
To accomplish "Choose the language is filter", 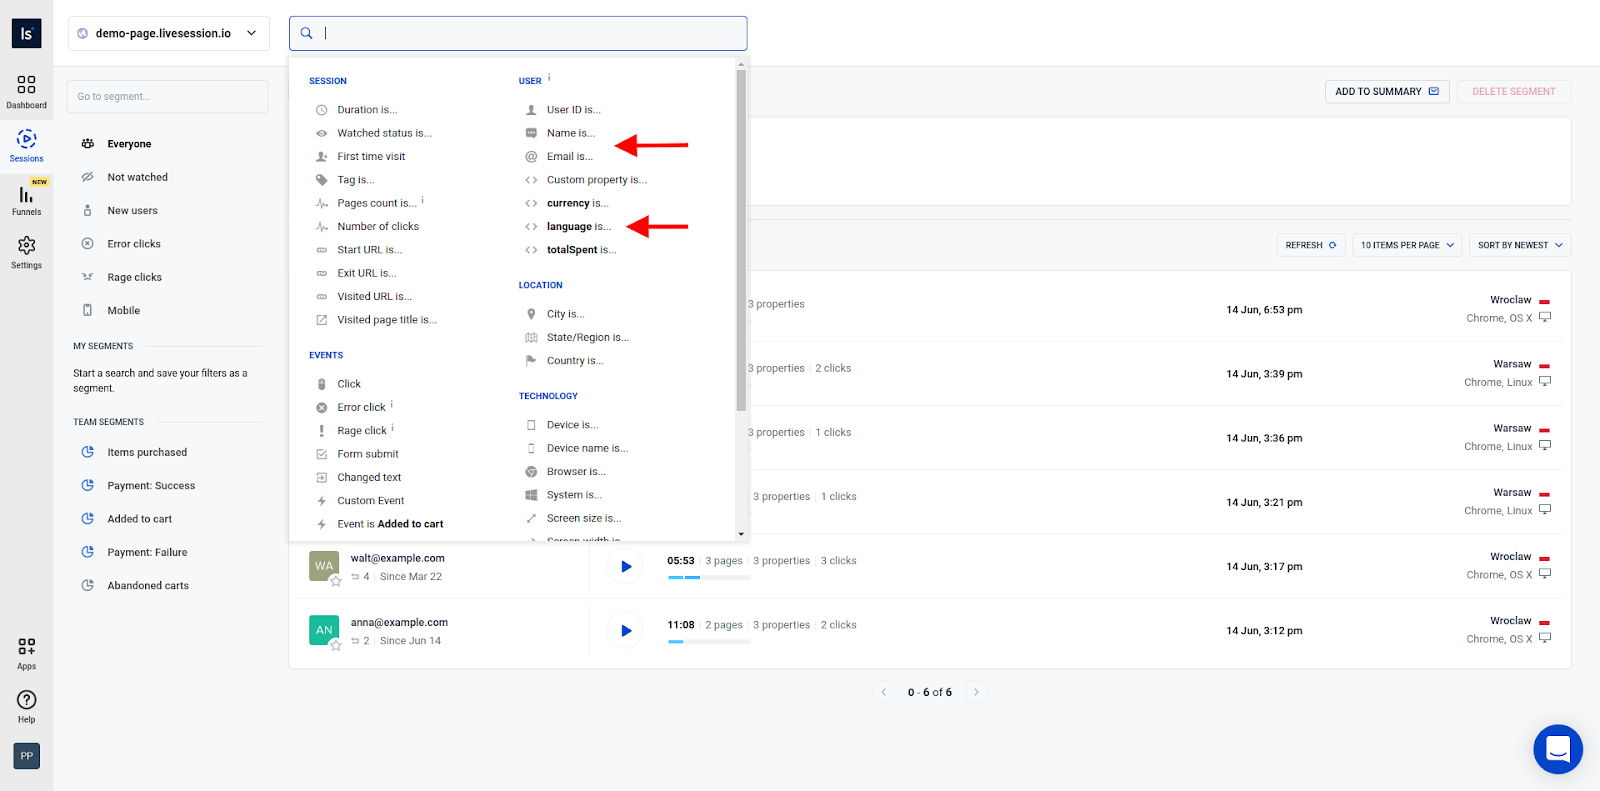I will pyautogui.click(x=579, y=227).
